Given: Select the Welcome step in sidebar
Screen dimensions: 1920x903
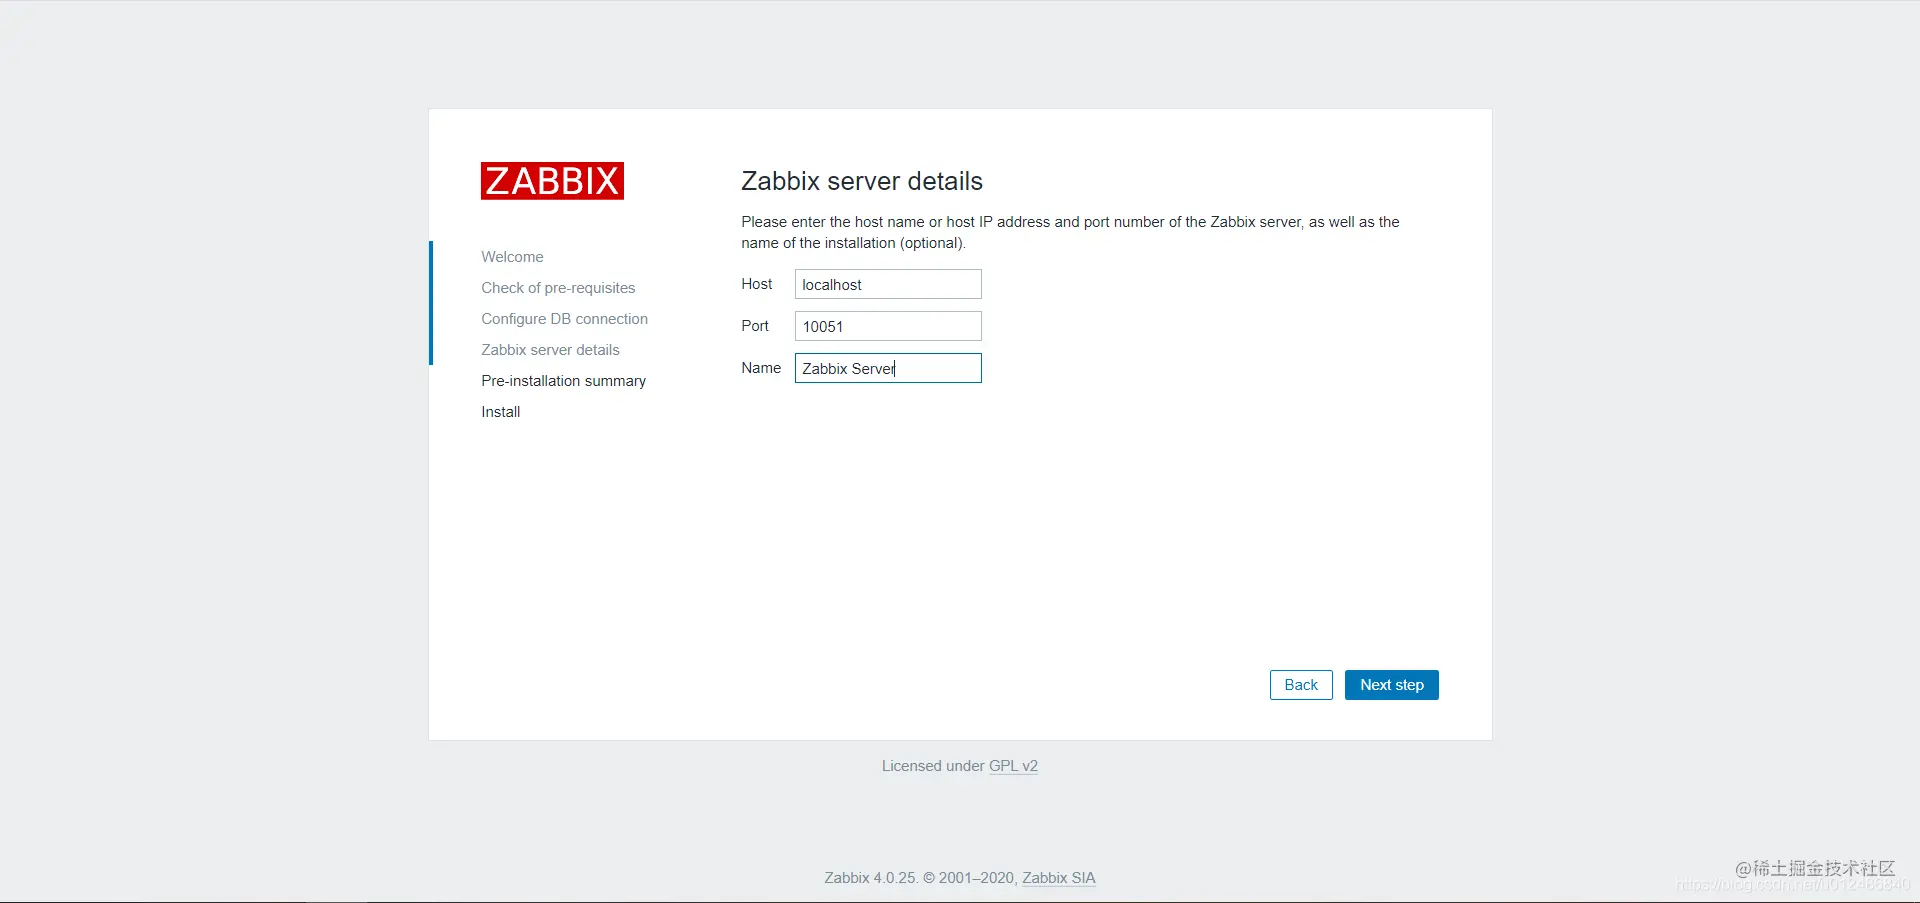Looking at the screenshot, I should click(512, 257).
